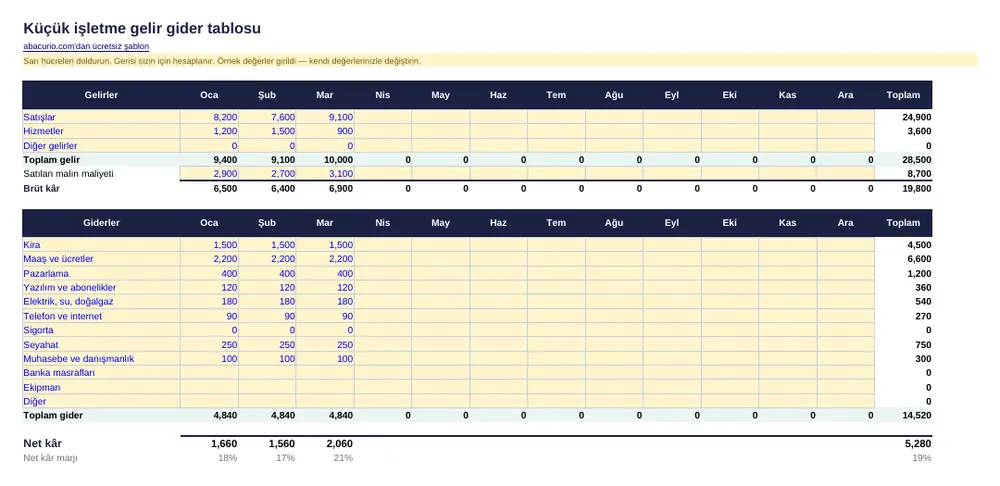Select the Seyahat expense label
1000x486 pixels.
tap(41, 345)
